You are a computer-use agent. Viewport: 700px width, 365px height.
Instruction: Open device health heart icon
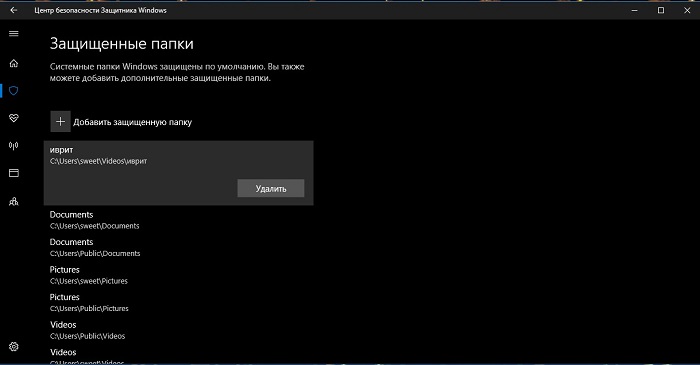[x=14, y=118]
